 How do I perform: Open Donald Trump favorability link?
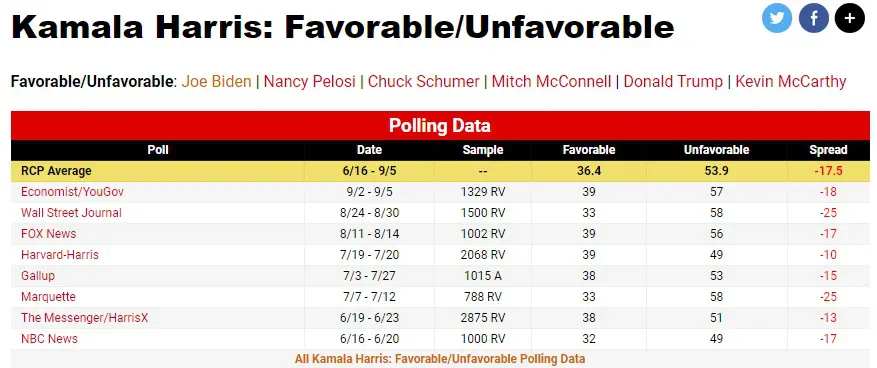[x=673, y=82]
